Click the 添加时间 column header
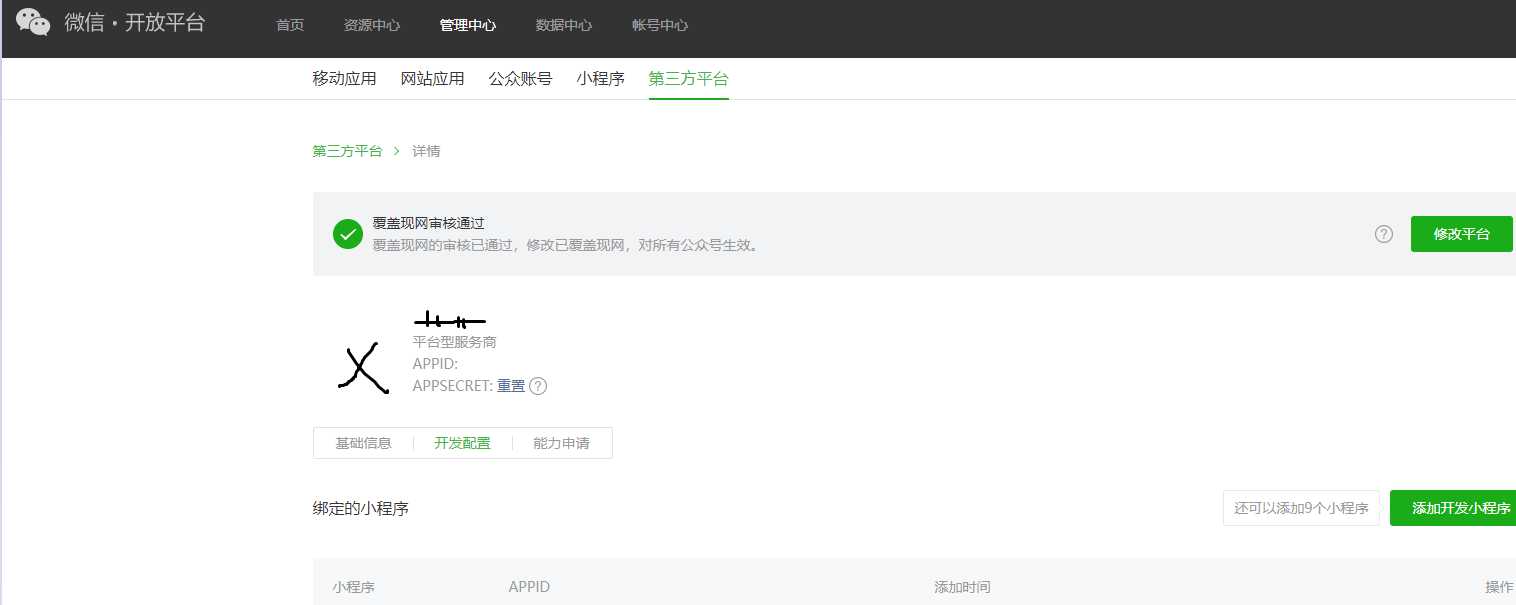 click(x=962, y=587)
